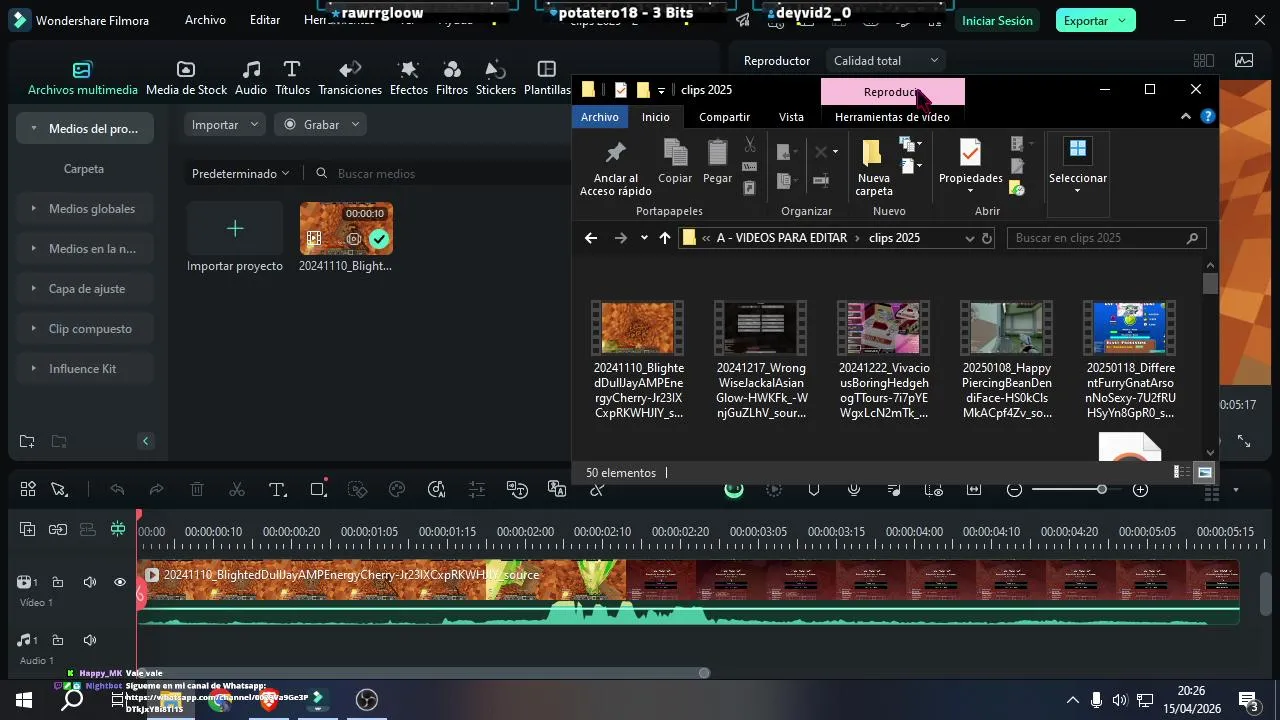Toggle the green circular button in timeline toolbar

[x=734, y=490]
